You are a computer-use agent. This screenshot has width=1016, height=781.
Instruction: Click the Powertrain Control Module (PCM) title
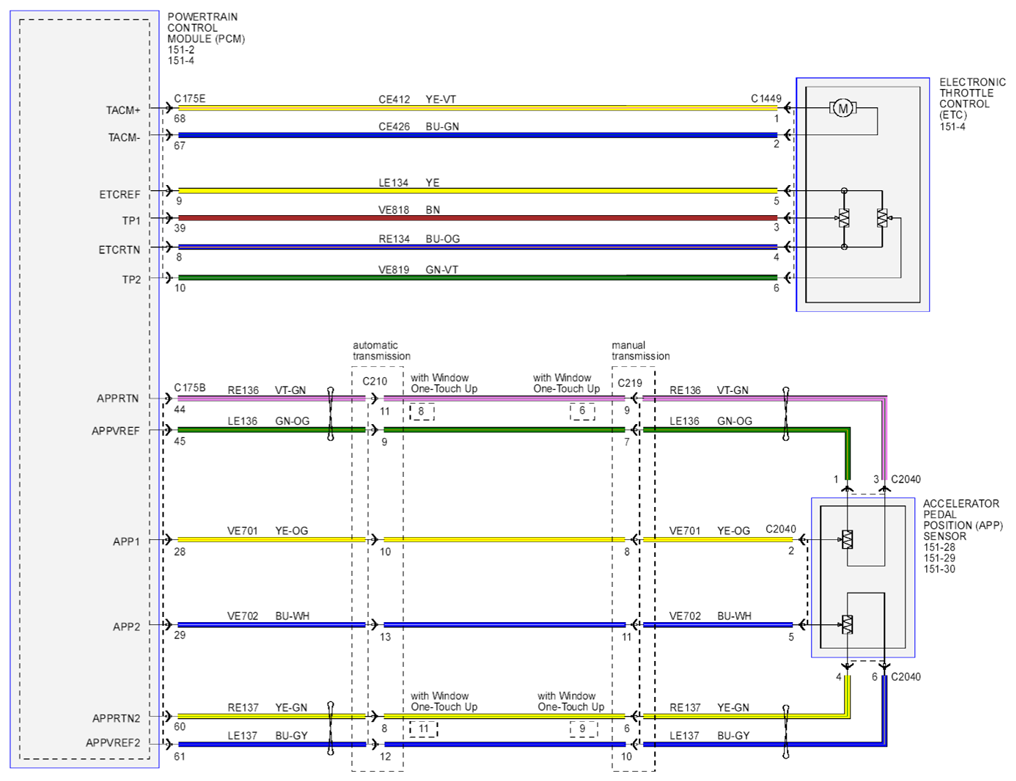(206, 28)
